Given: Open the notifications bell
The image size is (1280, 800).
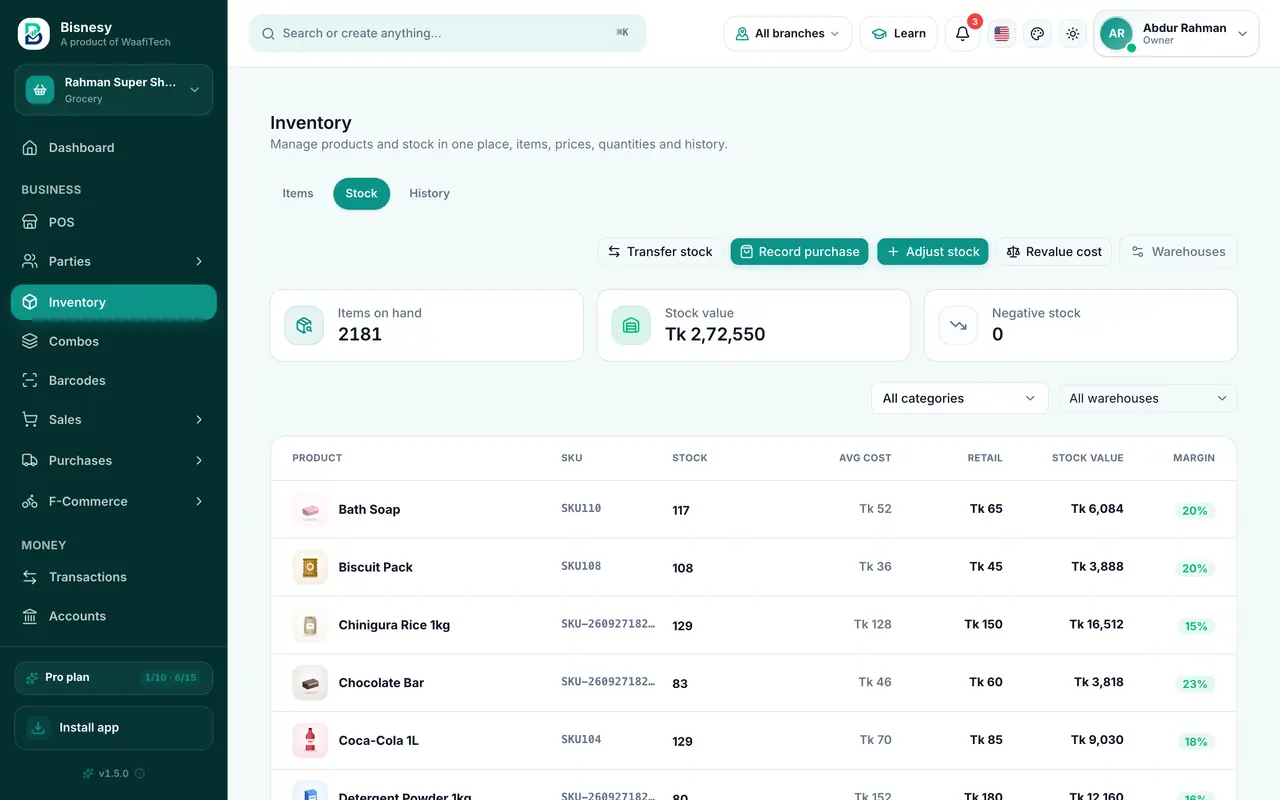Looking at the screenshot, I should click(x=962, y=33).
